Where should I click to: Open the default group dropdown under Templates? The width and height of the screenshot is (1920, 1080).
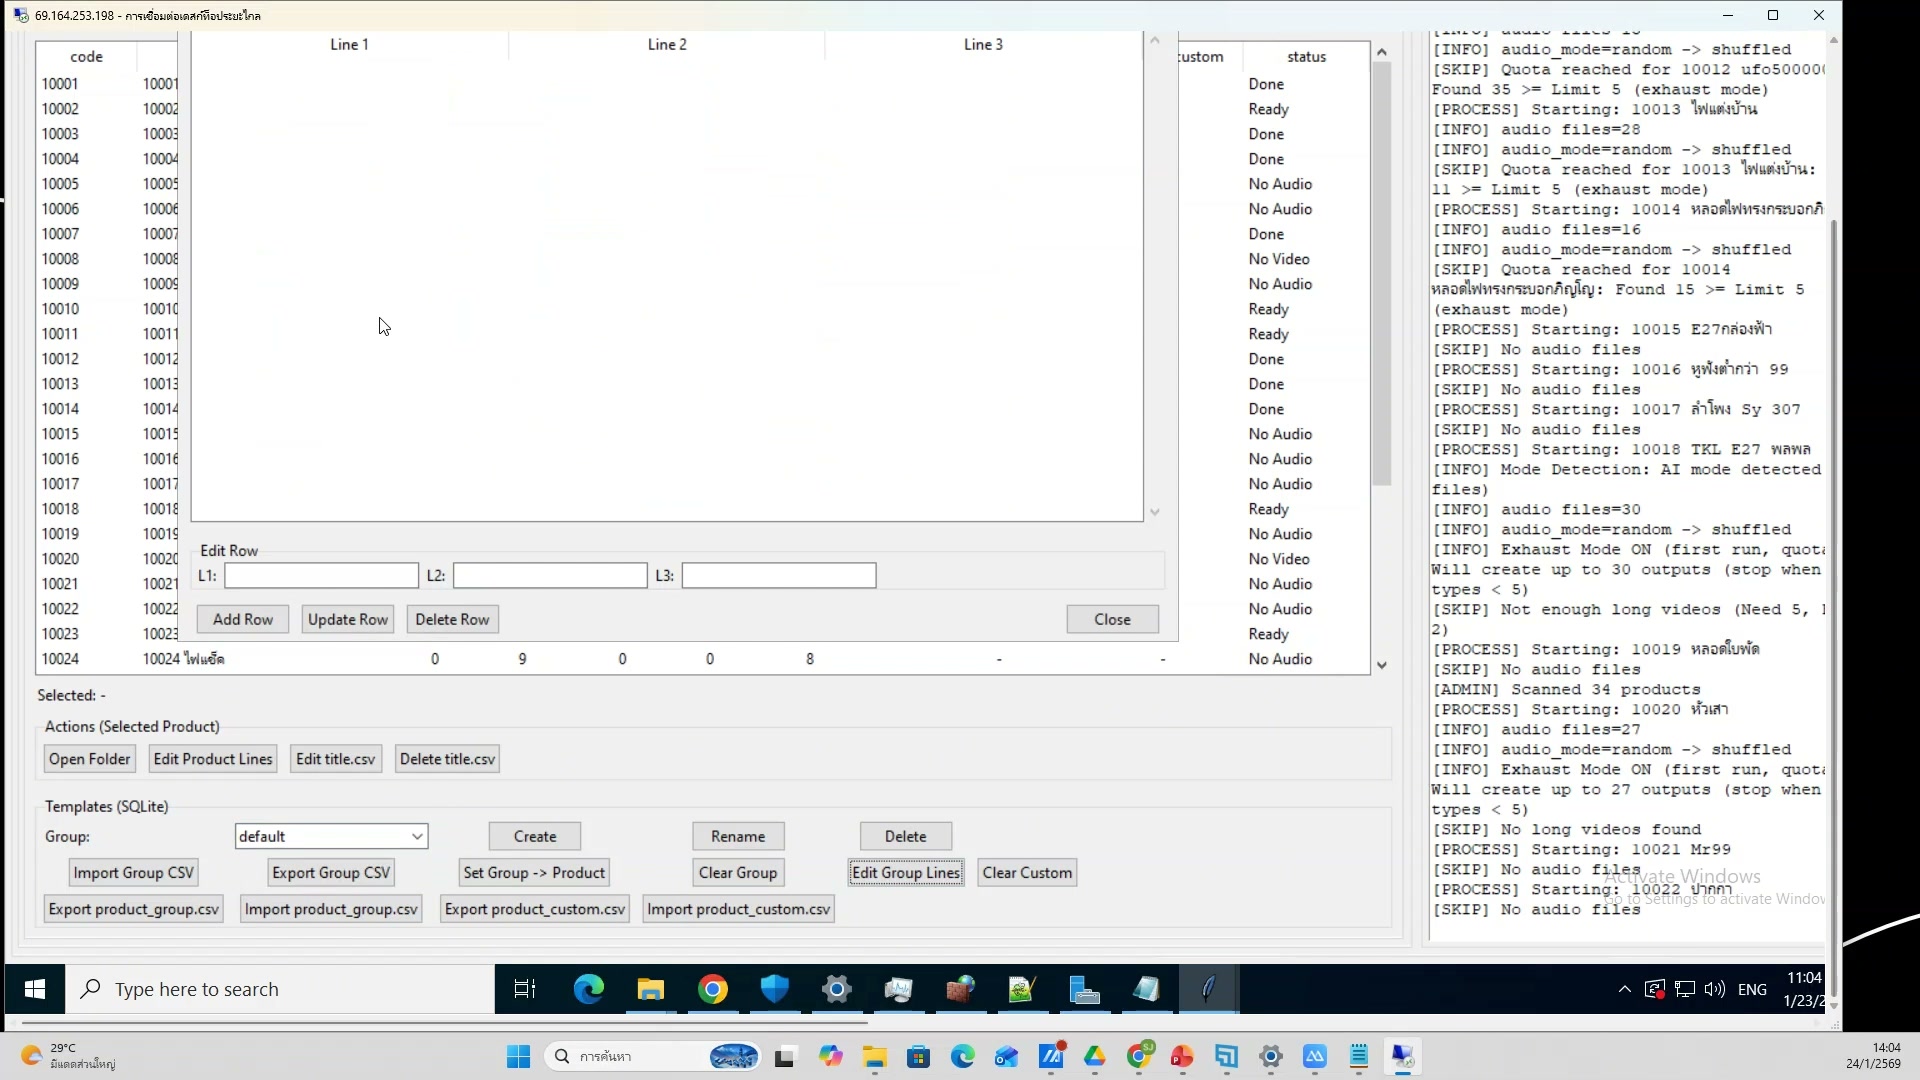330,836
